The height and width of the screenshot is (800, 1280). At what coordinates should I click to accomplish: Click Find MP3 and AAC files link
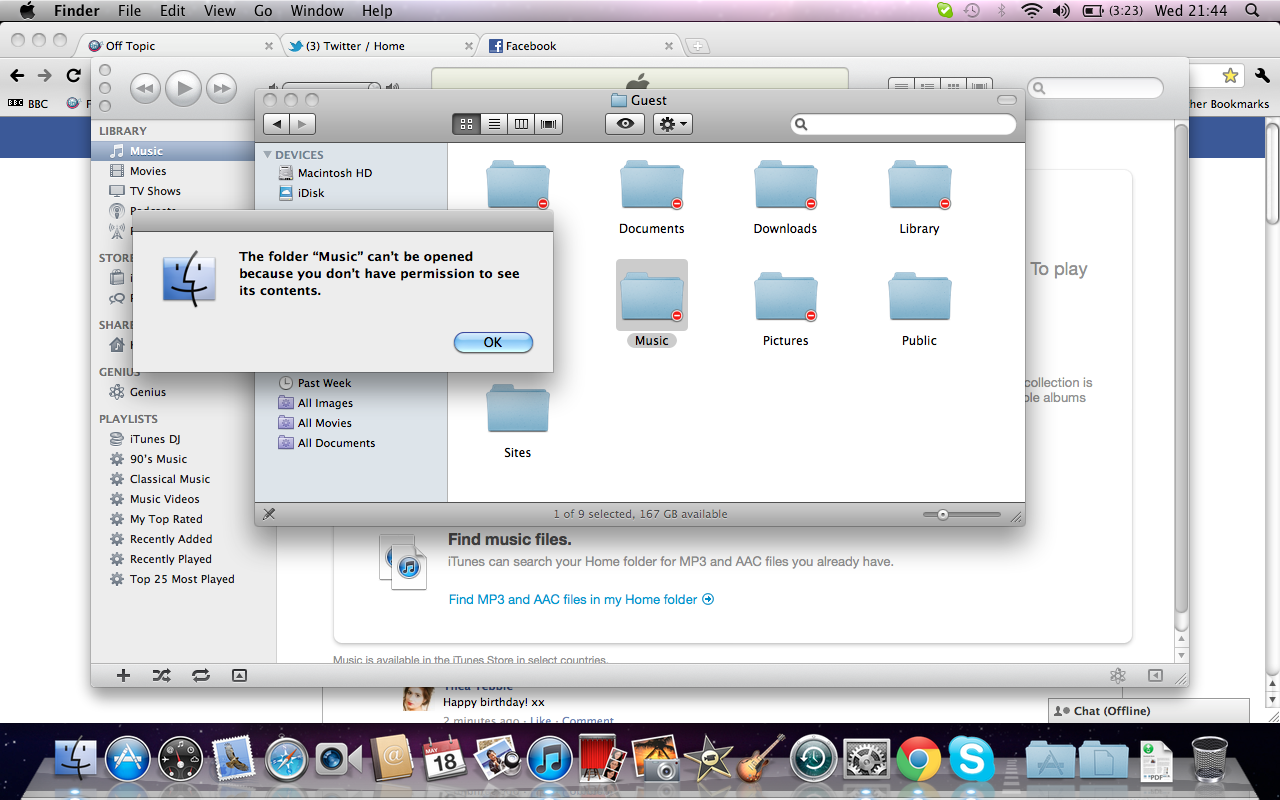tap(581, 599)
